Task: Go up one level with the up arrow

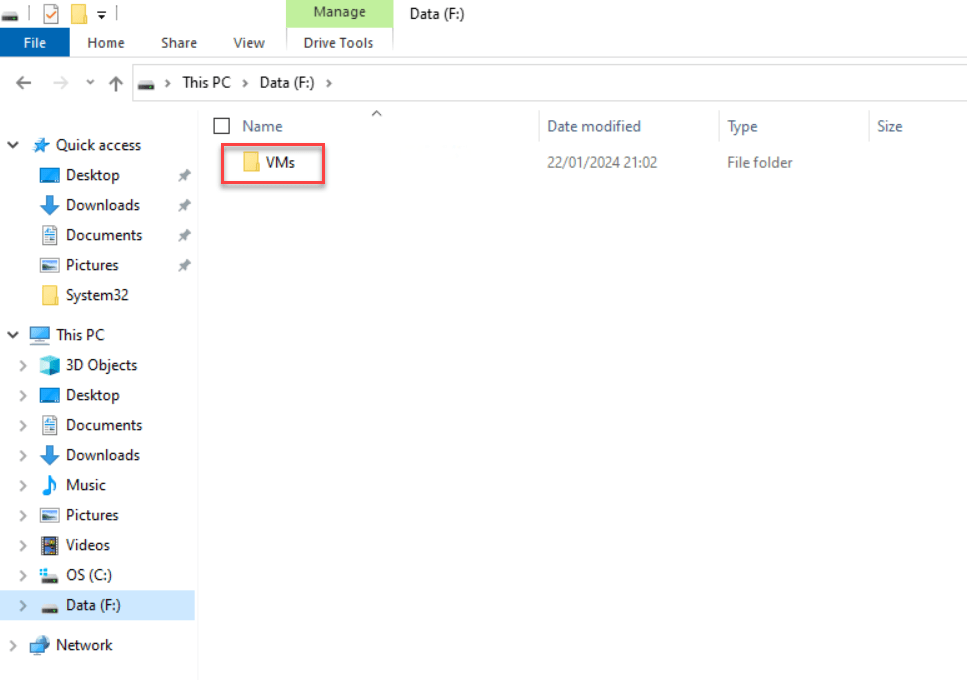Action: click(116, 84)
